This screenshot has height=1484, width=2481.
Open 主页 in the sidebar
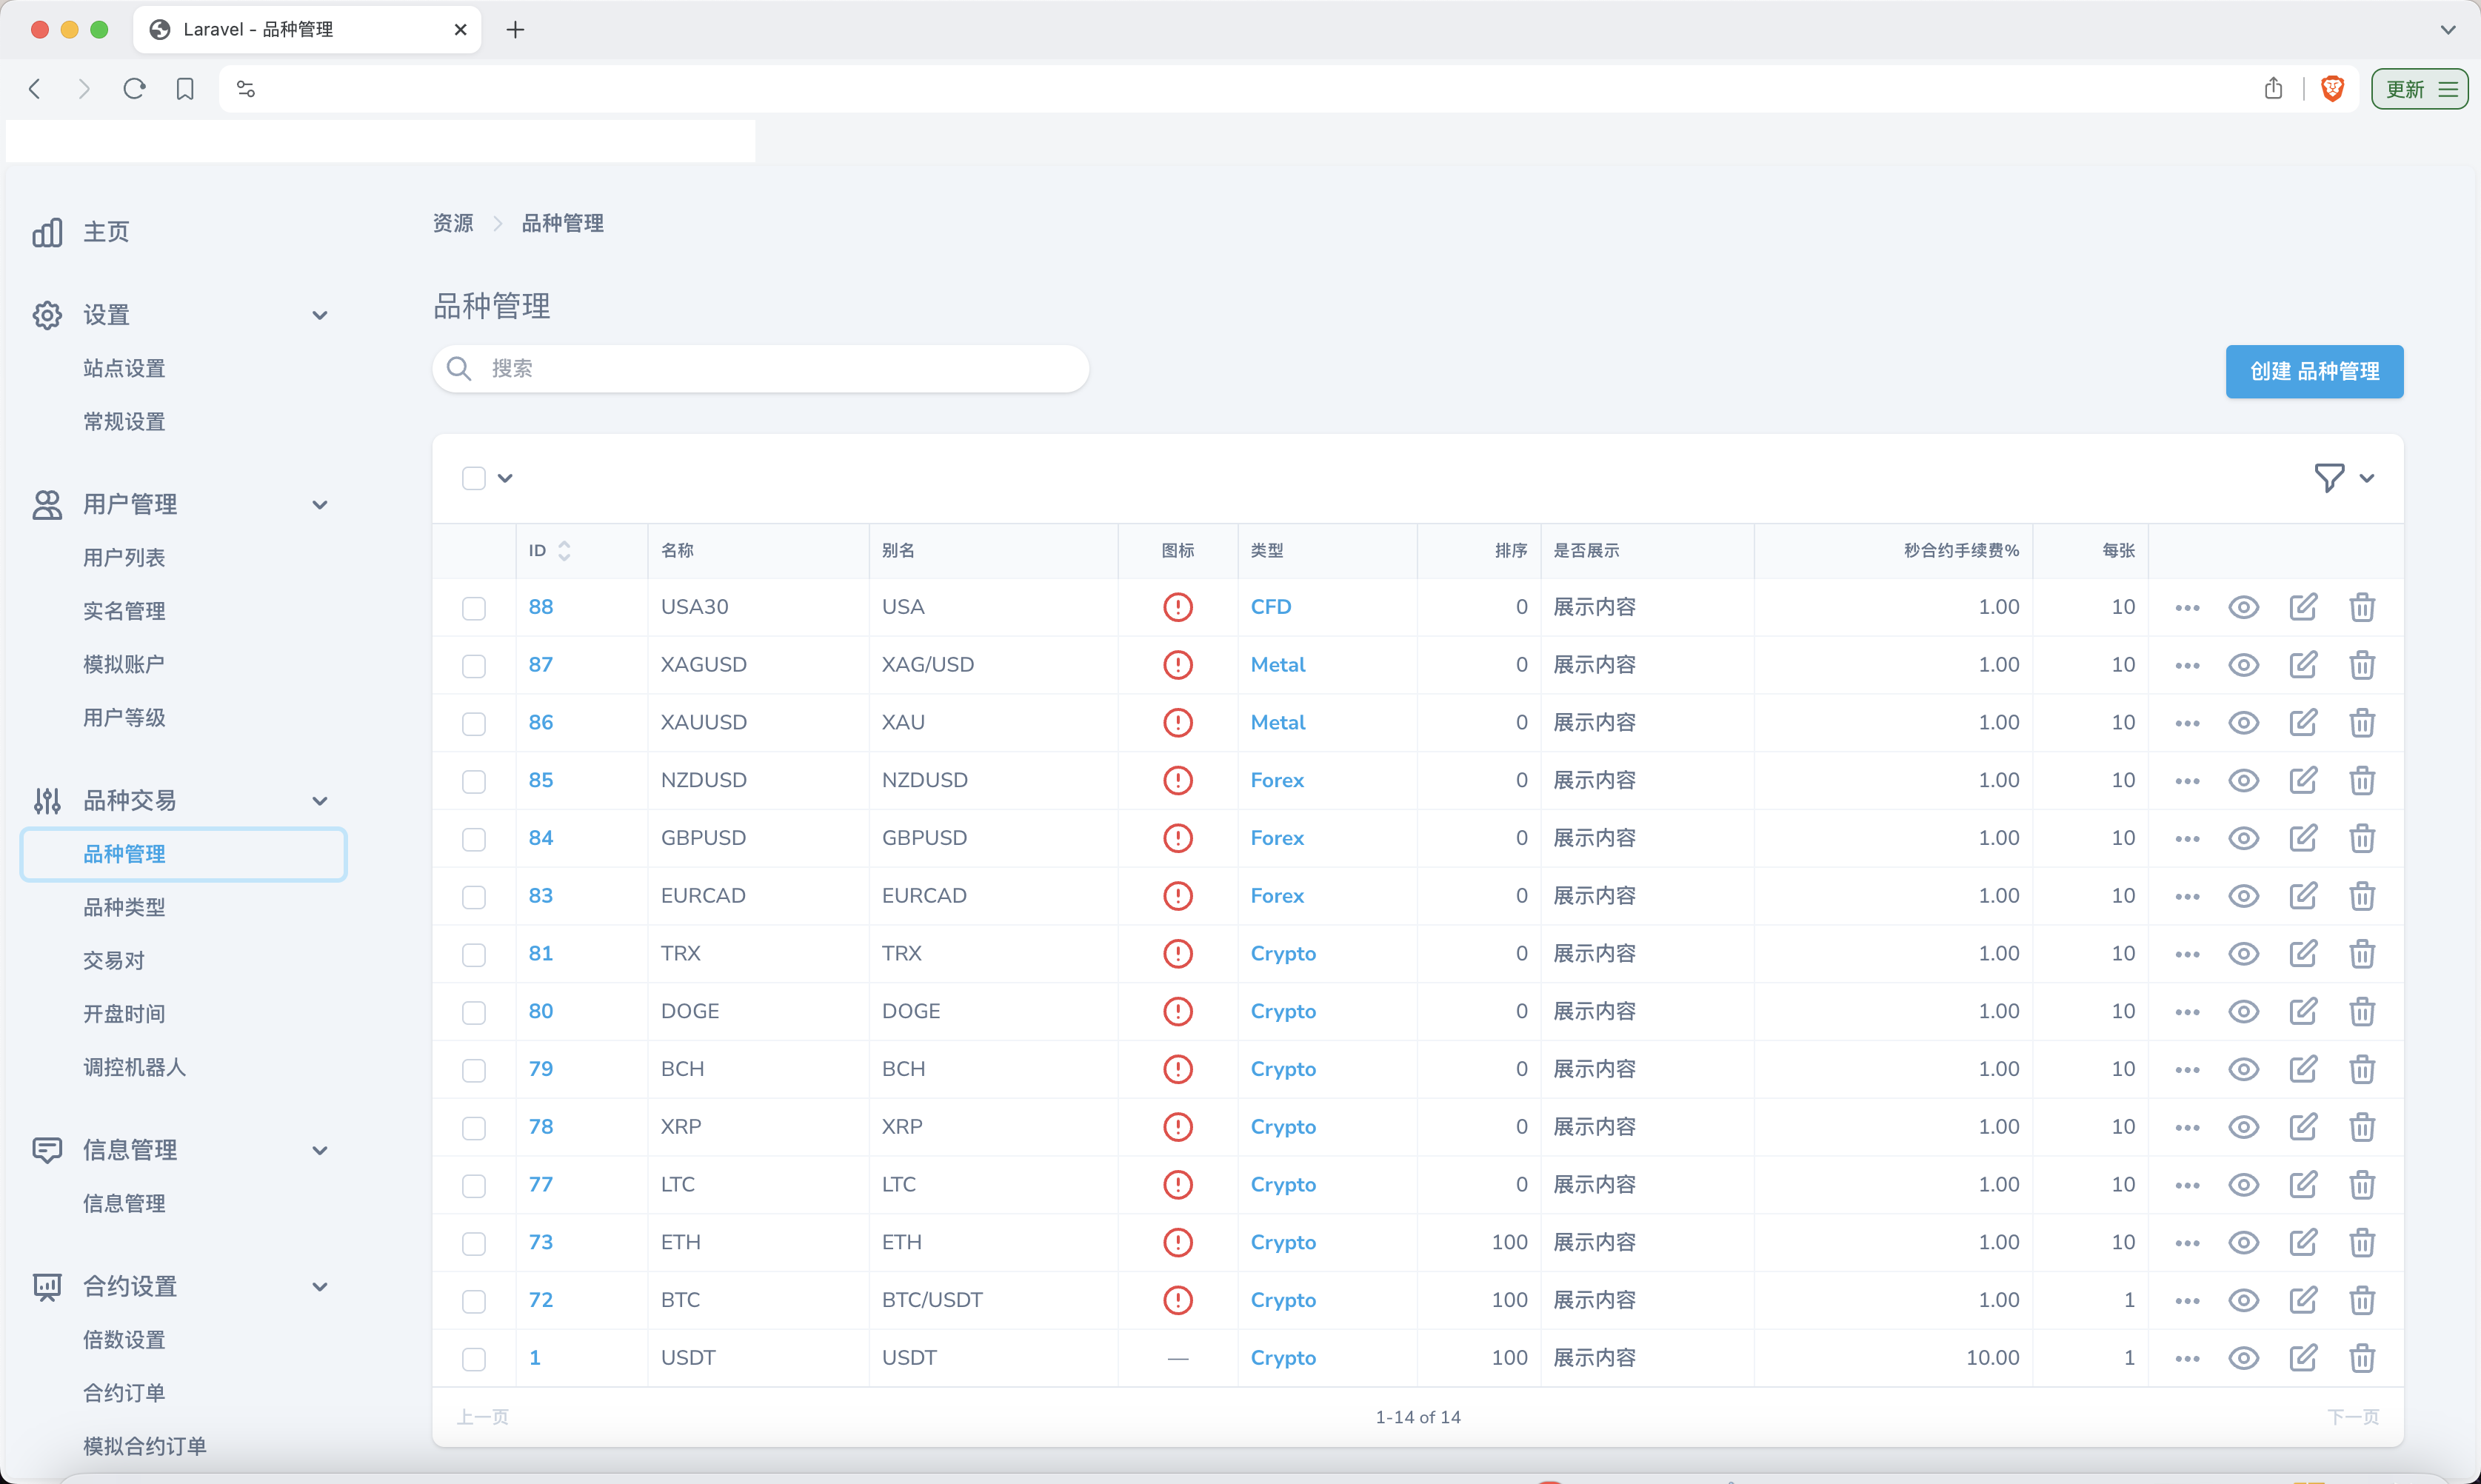point(106,232)
